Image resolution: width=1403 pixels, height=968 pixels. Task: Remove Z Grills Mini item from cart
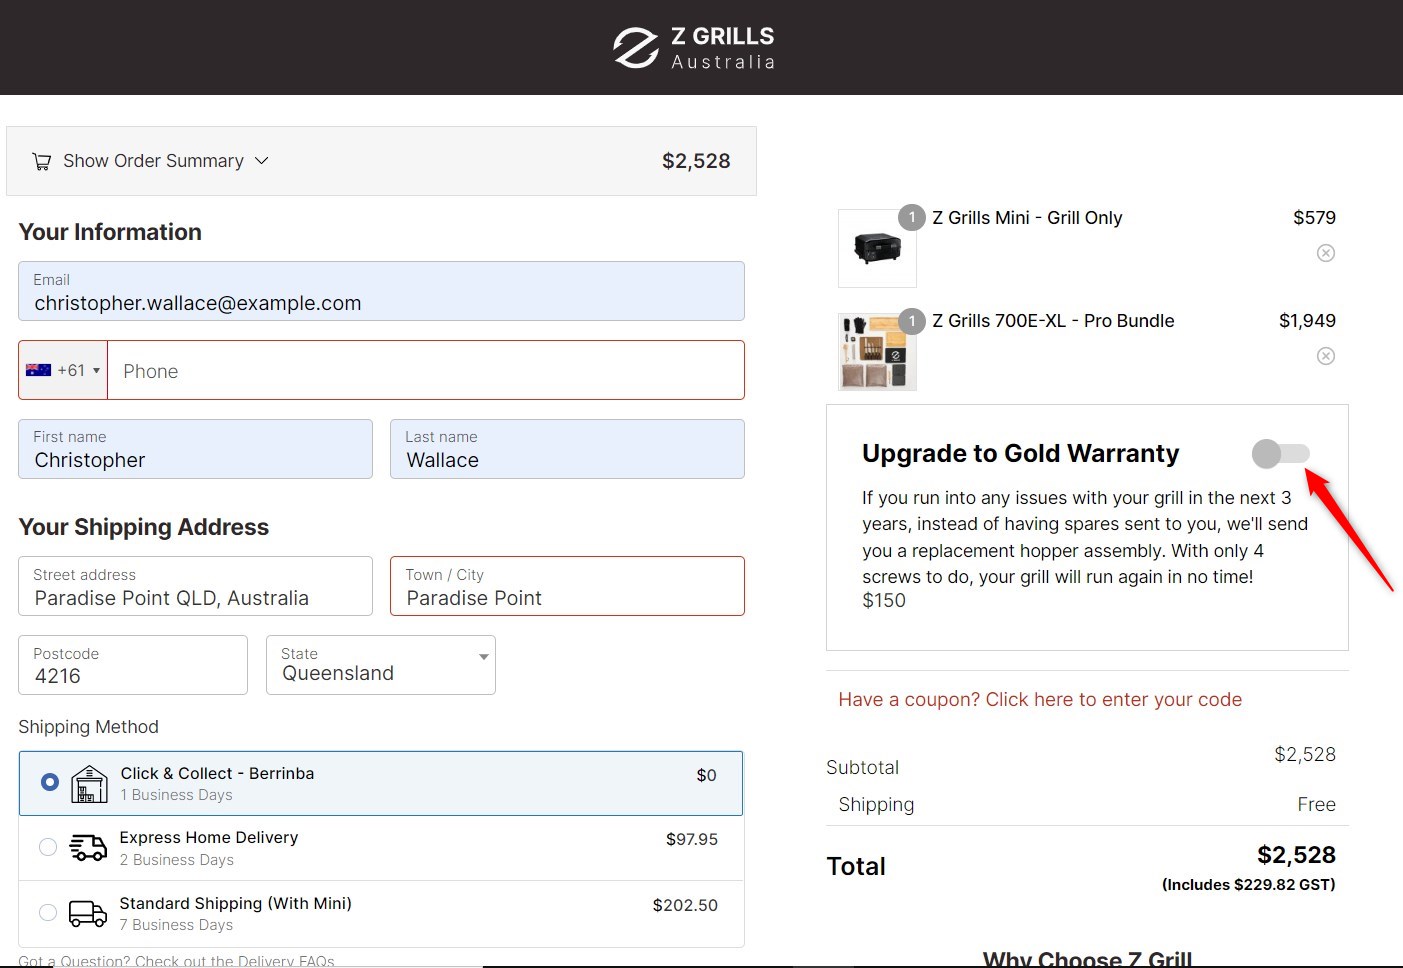1326,253
